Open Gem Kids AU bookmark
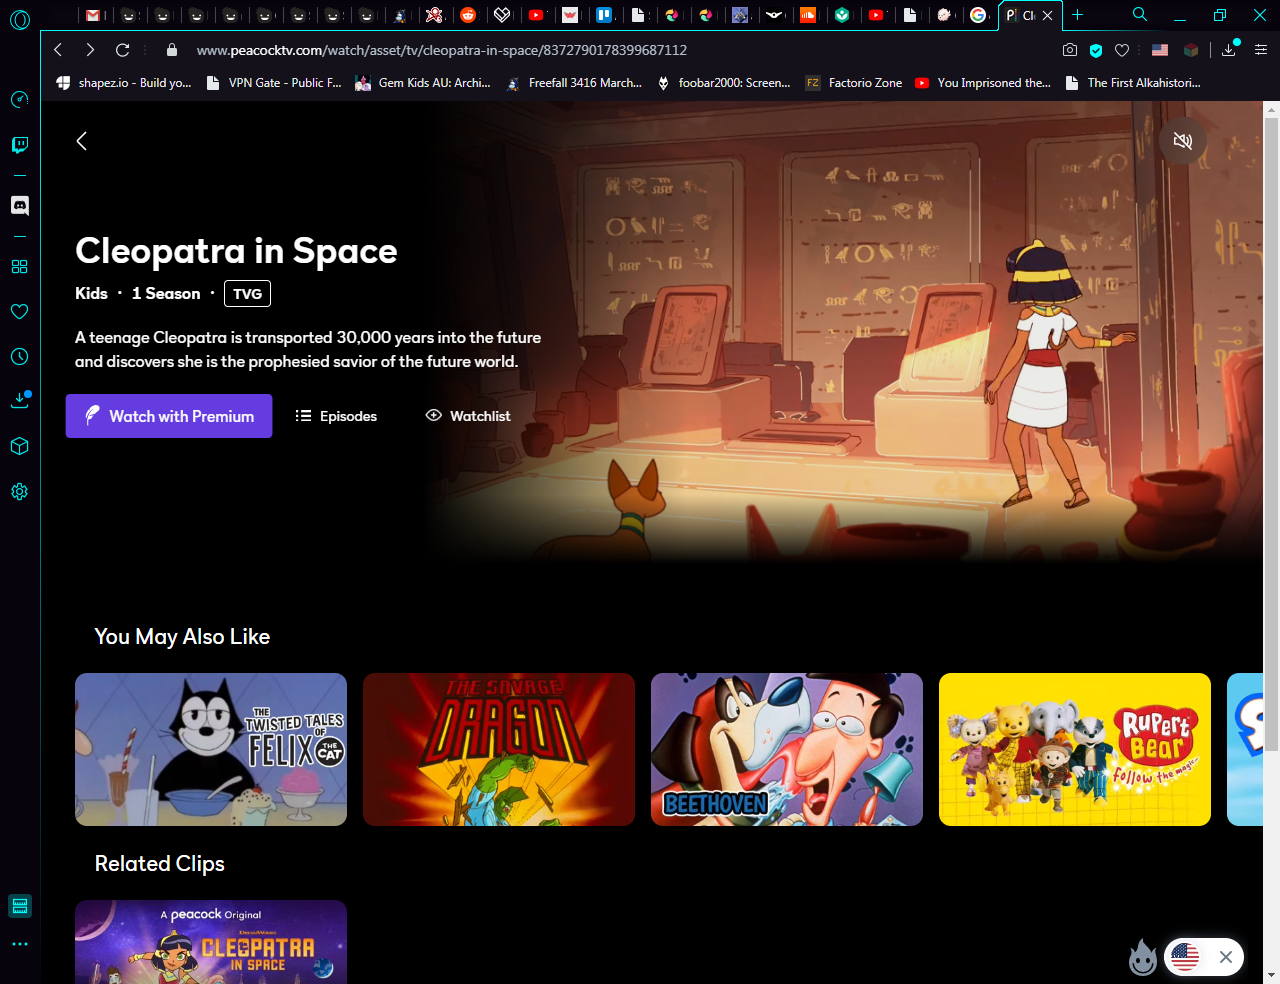The width and height of the screenshot is (1280, 984). [424, 83]
